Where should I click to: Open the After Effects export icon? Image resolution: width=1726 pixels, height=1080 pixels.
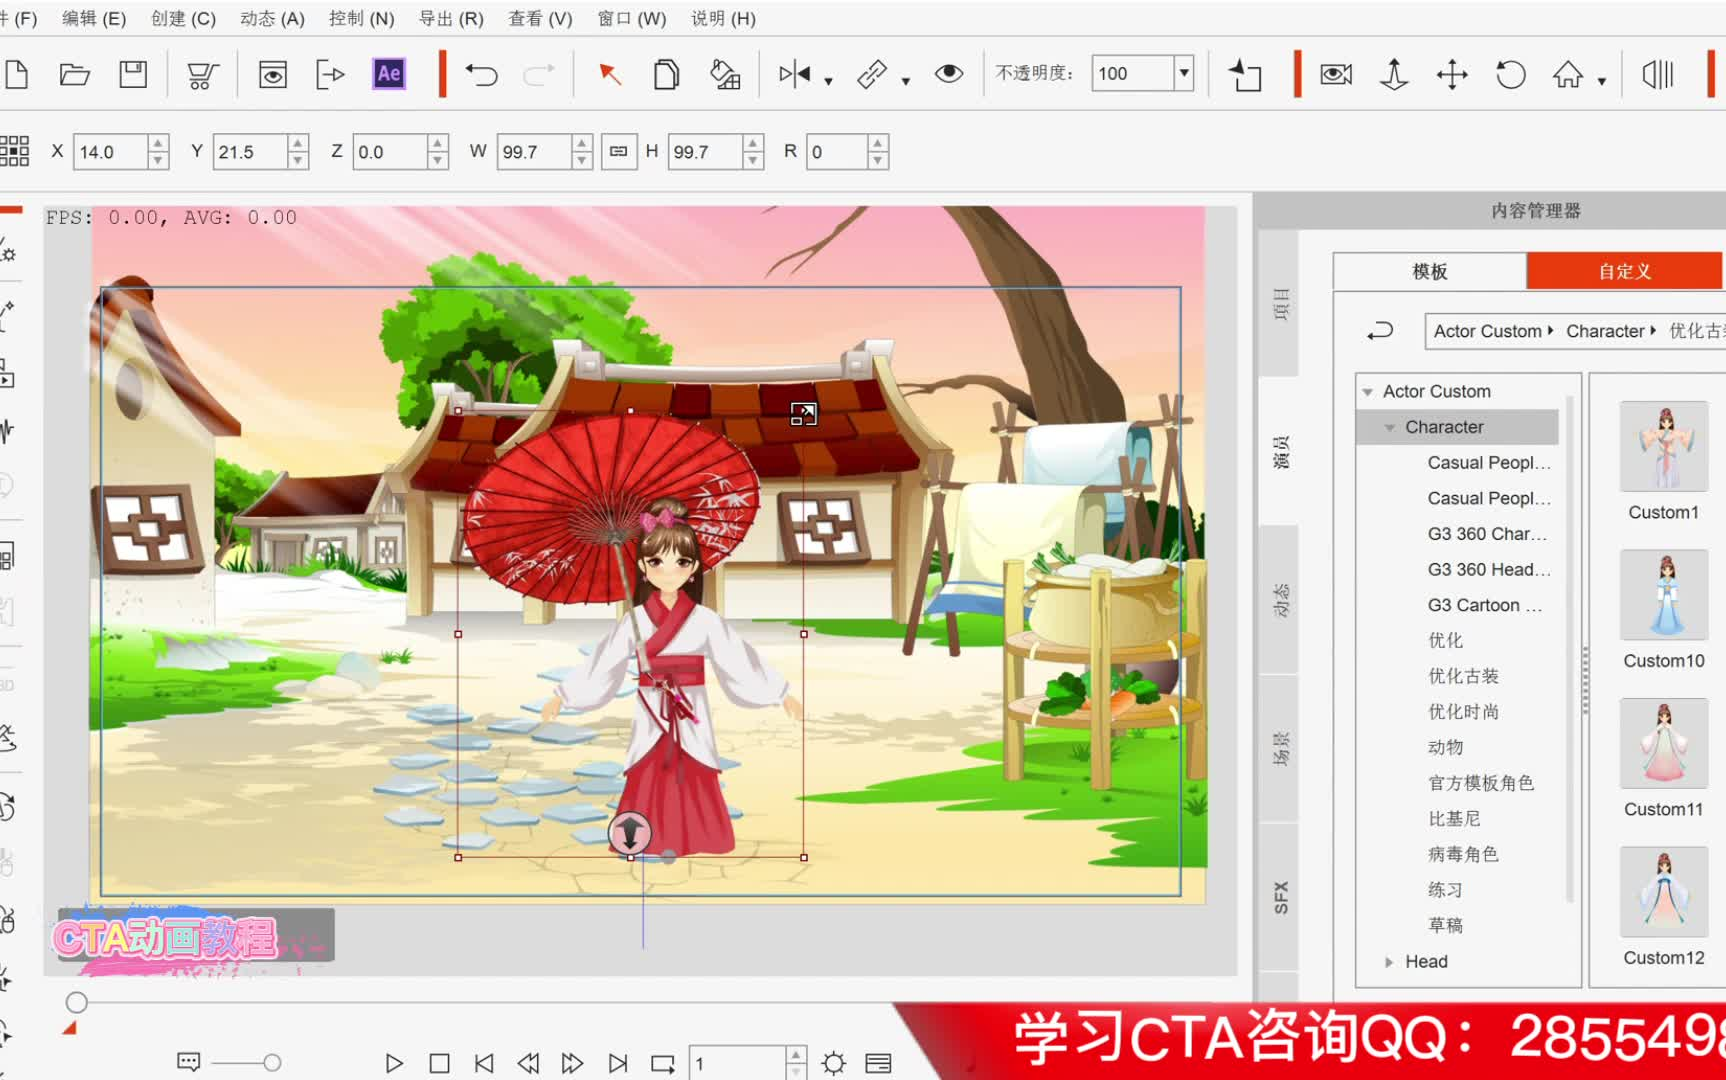pyautogui.click(x=389, y=73)
